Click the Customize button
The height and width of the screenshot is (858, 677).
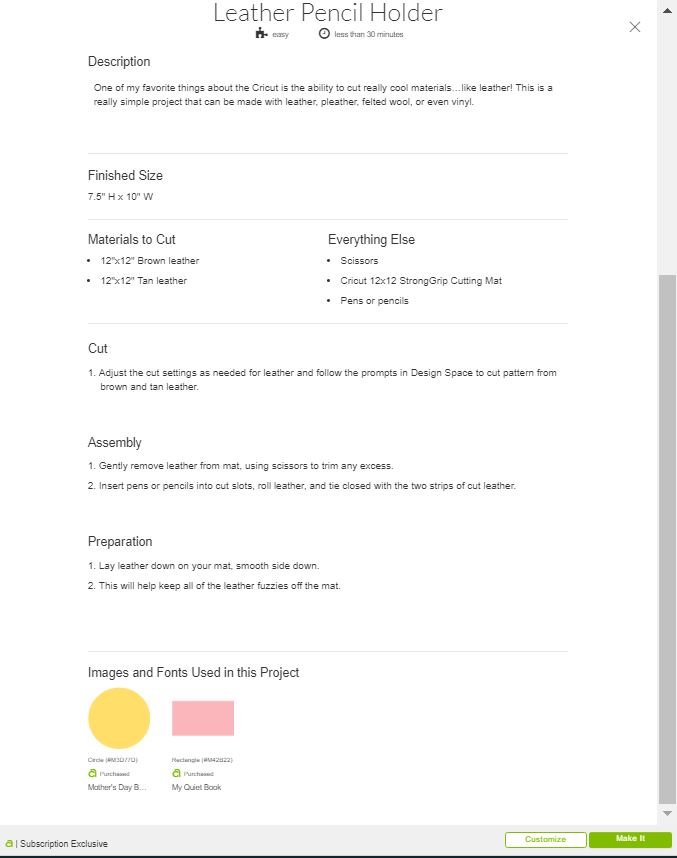(545, 839)
